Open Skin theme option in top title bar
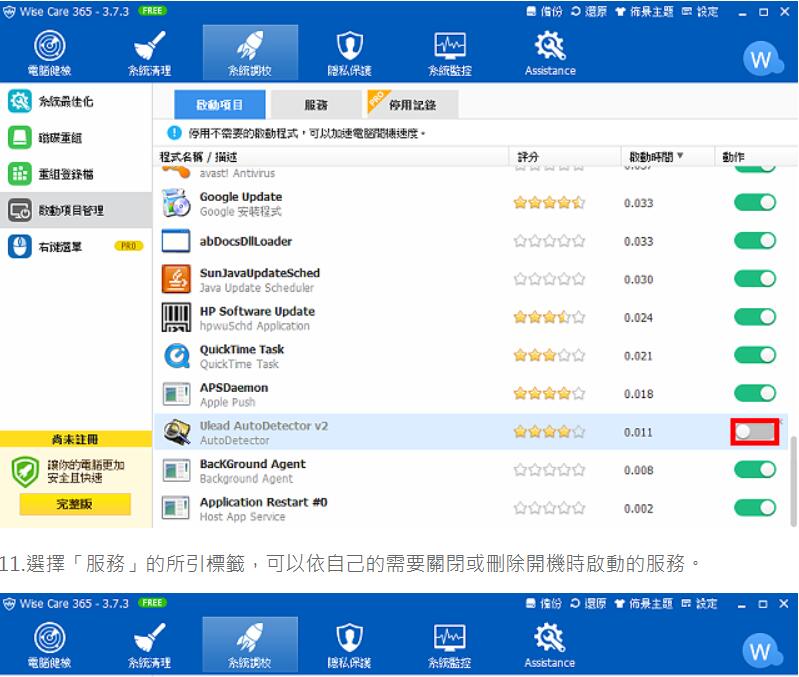 coord(644,11)
